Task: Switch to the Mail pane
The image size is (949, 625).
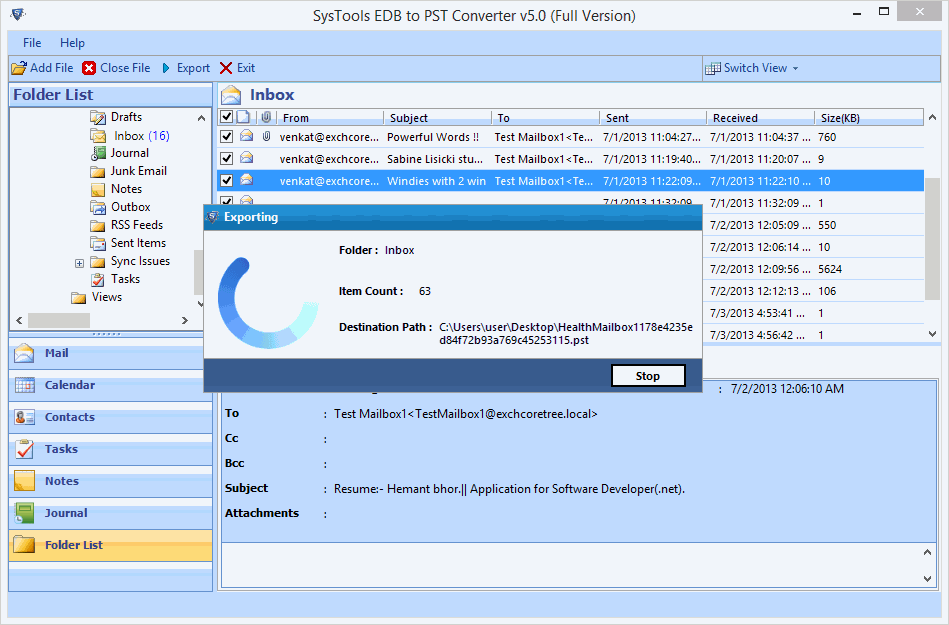Action: click(x=111, y=353)
